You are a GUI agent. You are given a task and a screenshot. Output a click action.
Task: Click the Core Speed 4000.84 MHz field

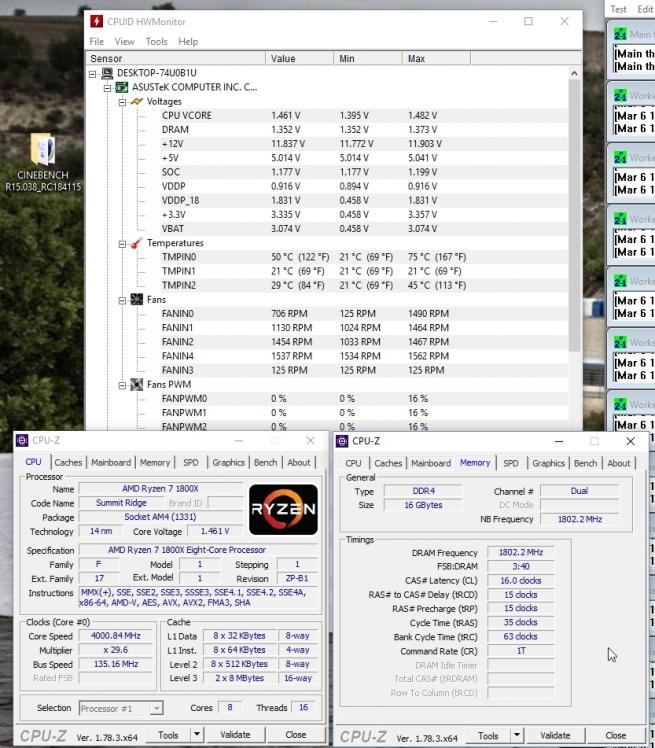pos(115,636)
